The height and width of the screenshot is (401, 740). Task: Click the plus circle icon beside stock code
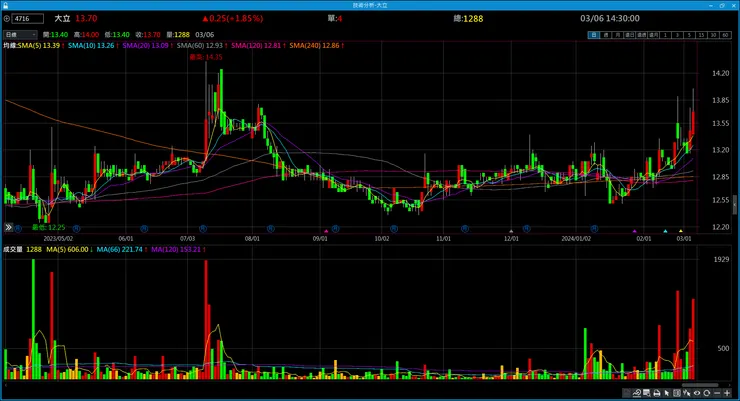(x=7, y=18)
